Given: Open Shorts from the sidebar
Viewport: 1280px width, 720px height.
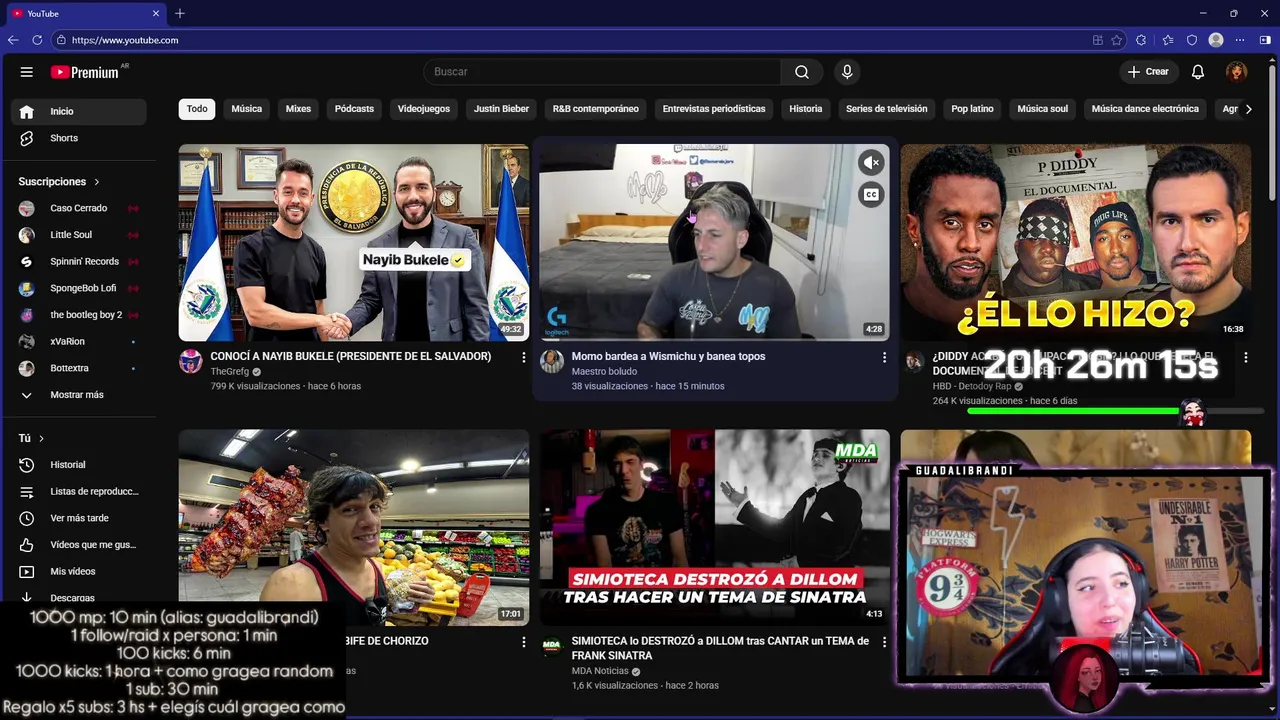Looking at the screenshot, I should (79, 138).
